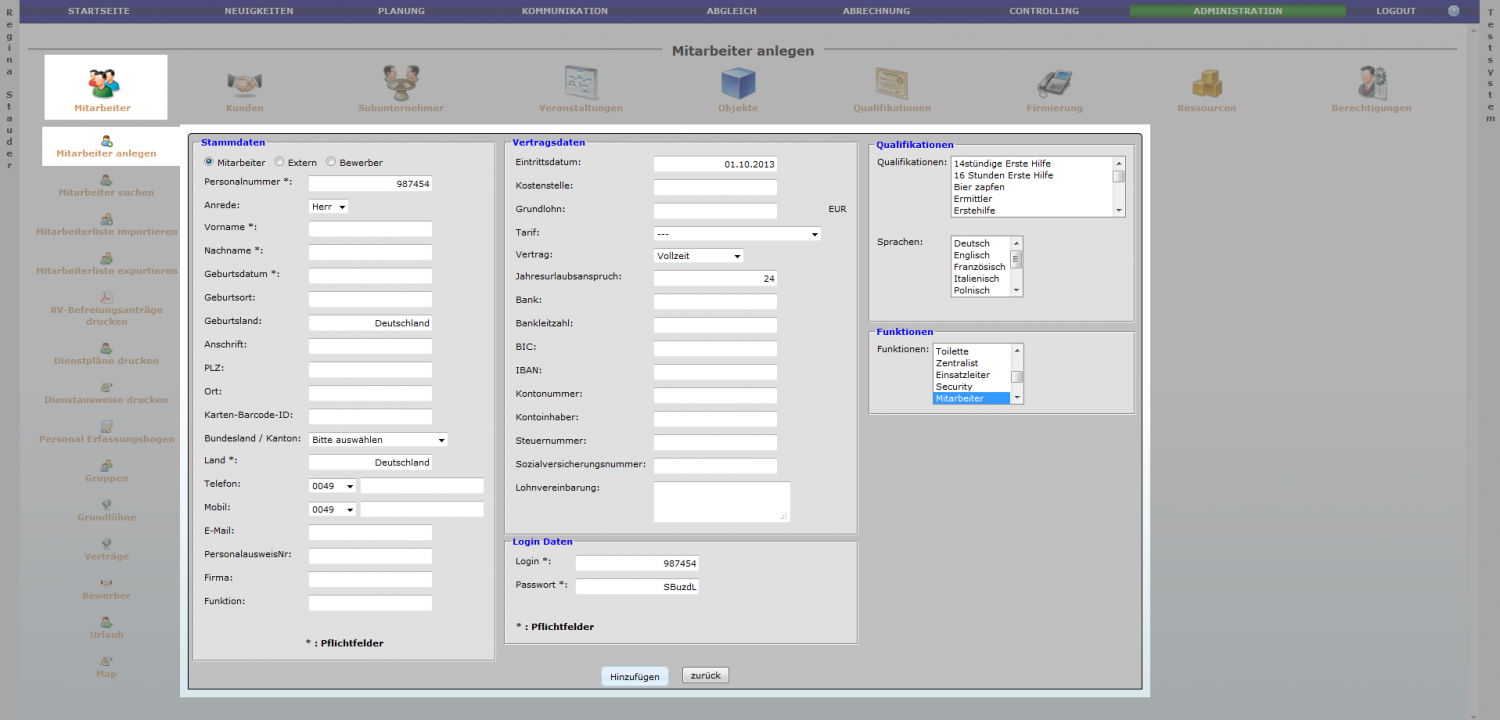Image resolution: width=1500 pixels, height=720 pixels.
Task: Select the Mitarbeiter radio button
Action: (x=209, y=162)
